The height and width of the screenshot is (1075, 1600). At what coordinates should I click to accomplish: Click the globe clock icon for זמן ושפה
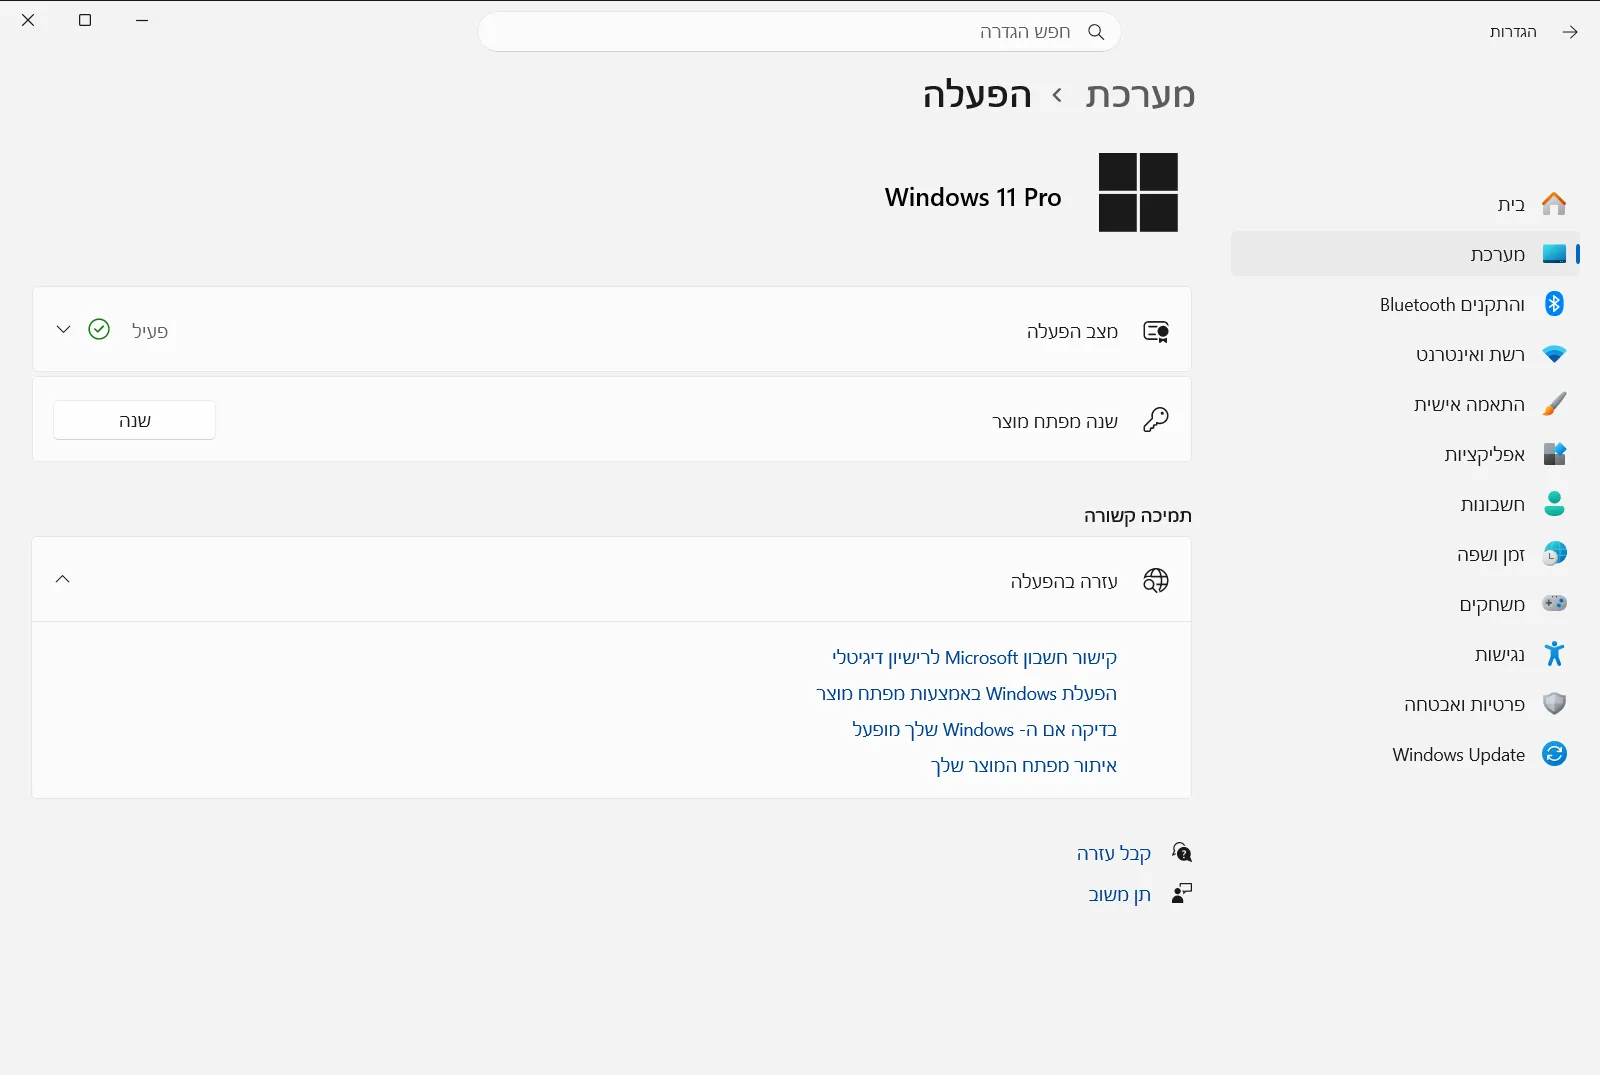(x=1554, y=554)
